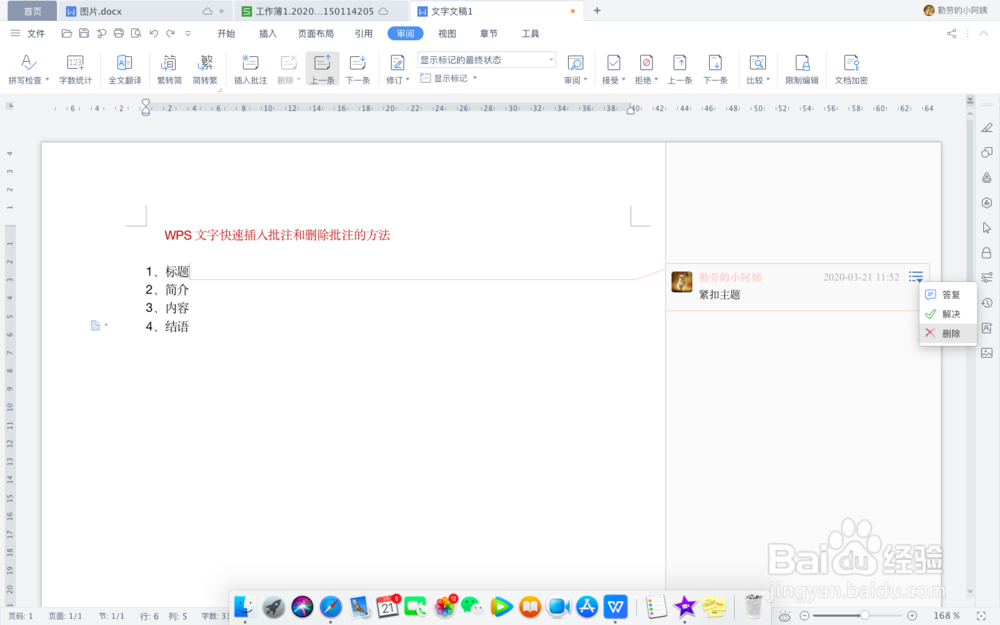1000x625 pixels.
Task: Click 解决 to resolve the comment
Action: 946,313
